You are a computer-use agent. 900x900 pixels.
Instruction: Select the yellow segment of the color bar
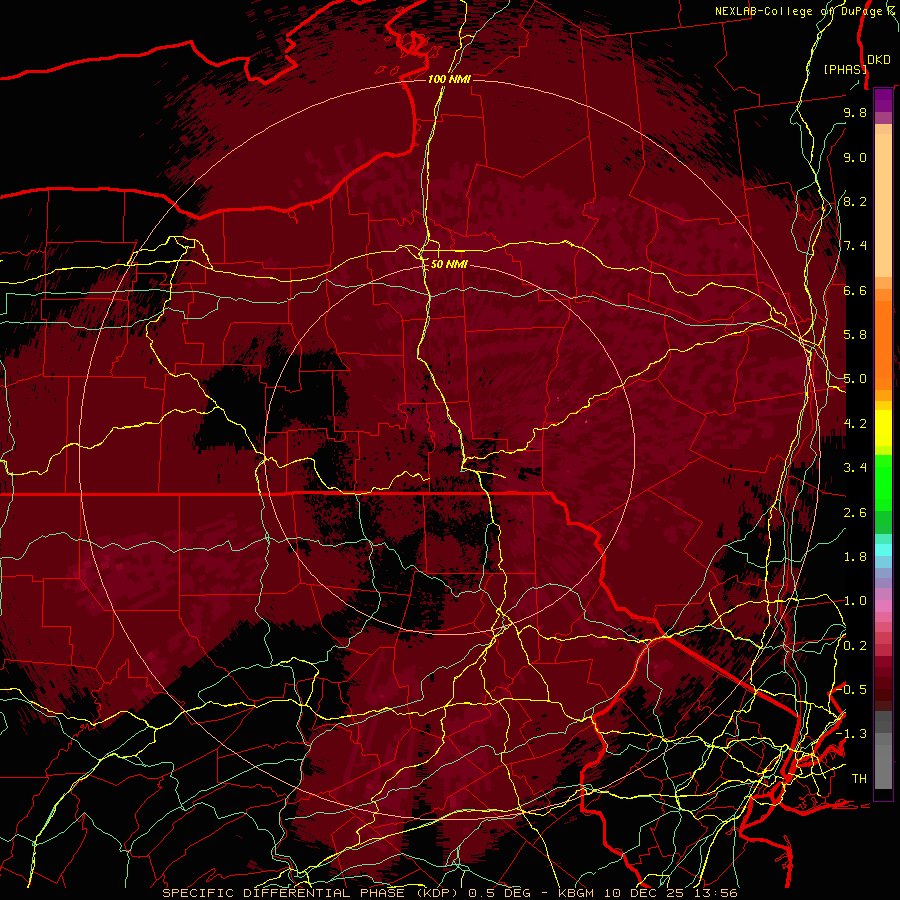point(883,428)
